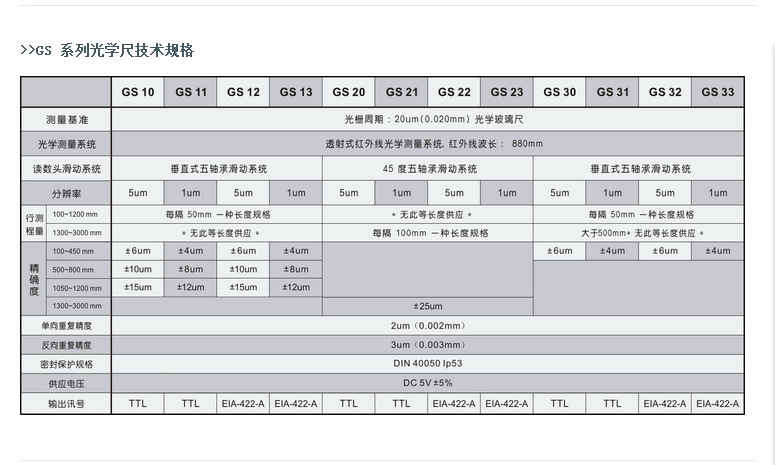This screenshot has width=775, height=465.
Task: Select the 'GS 20' column header
Action: coord(348,92)
